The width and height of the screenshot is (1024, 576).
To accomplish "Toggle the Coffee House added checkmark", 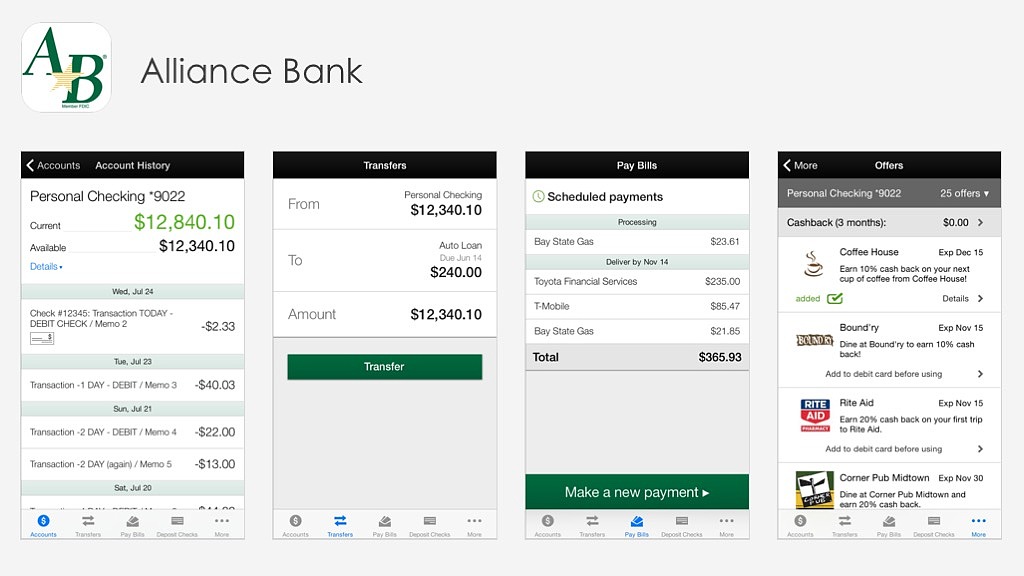I will pyautogui.click(x=835, y=298).
